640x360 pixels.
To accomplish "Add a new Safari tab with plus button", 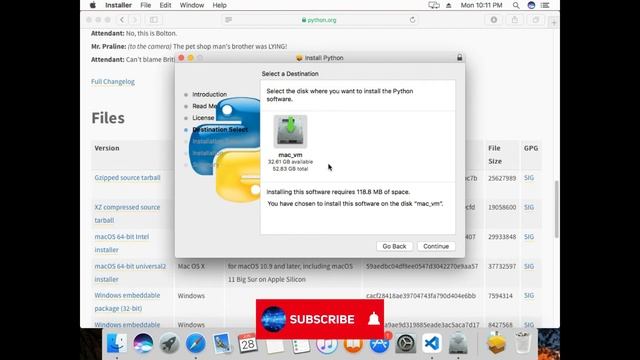I will [554, 23].
